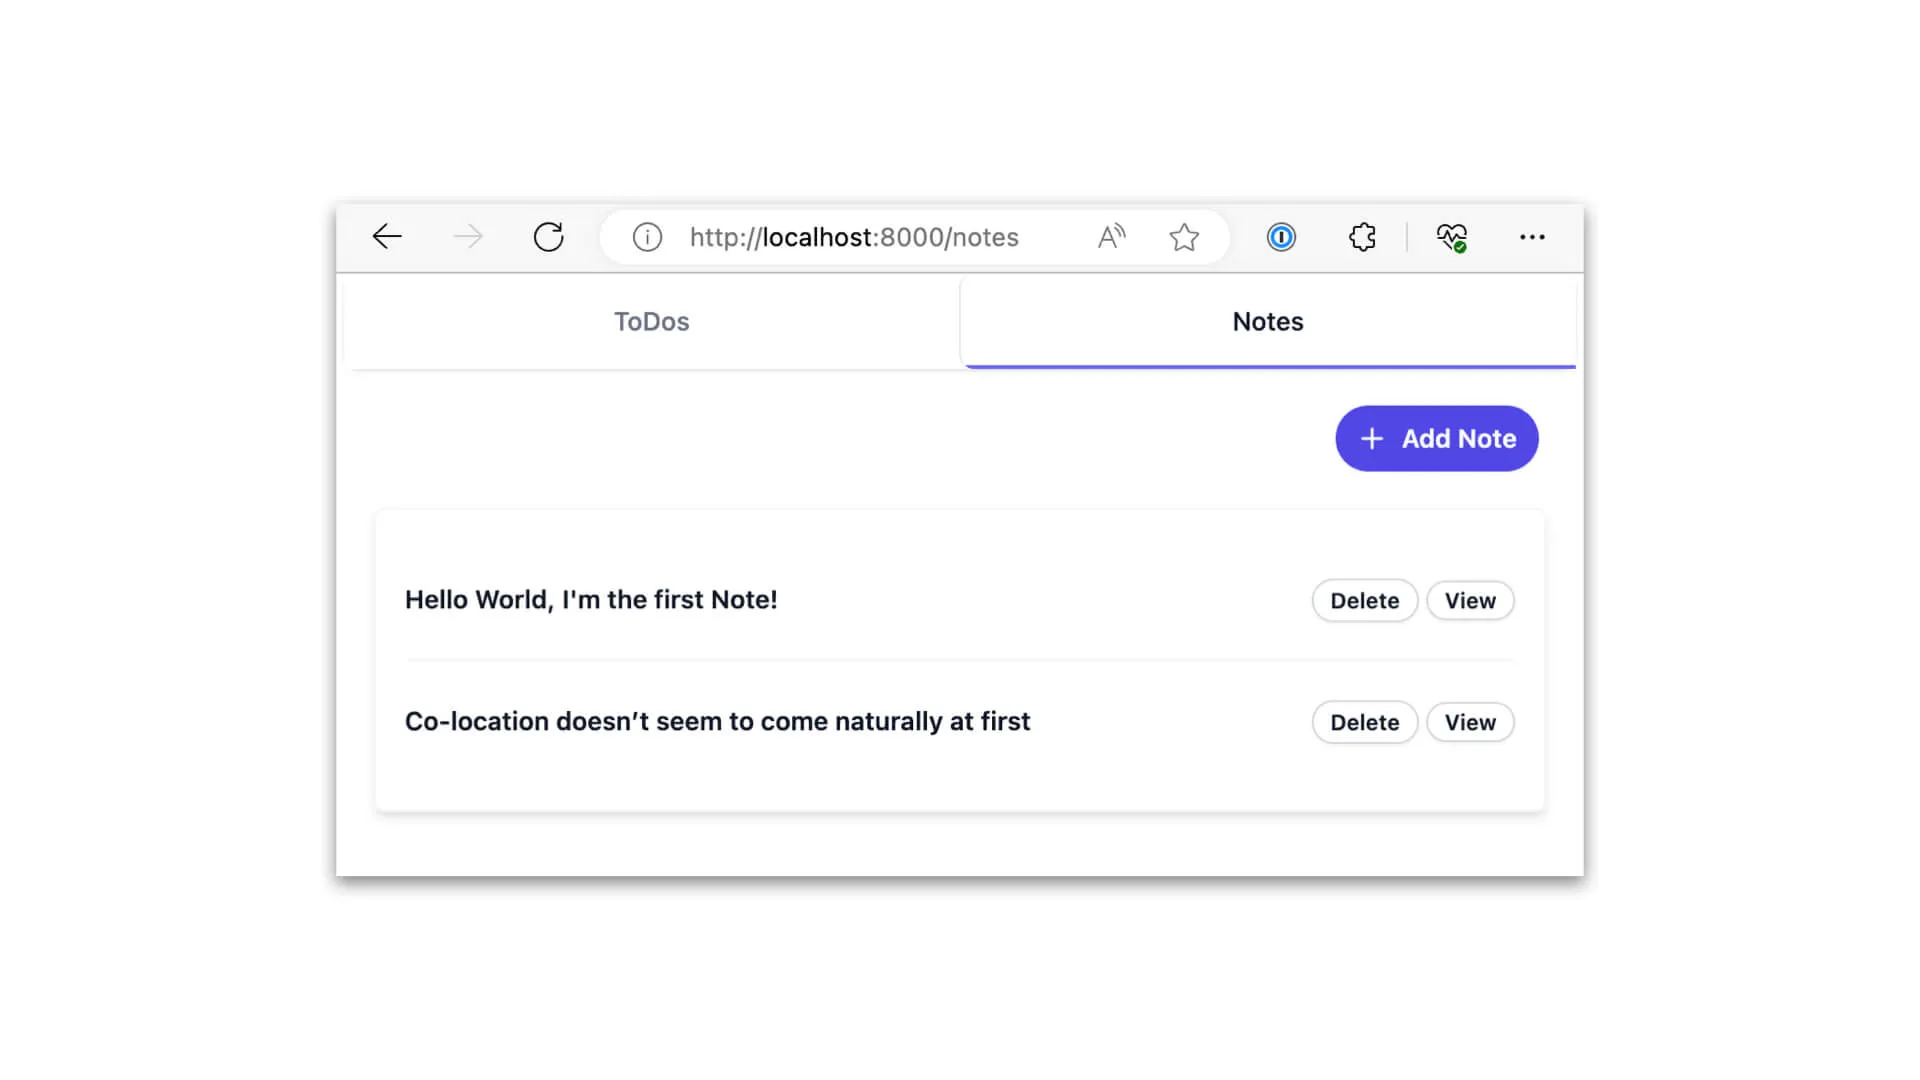Open Browser Essentials health icon
Viewport: 1920px width, 1080px height.
[1453, 237]
